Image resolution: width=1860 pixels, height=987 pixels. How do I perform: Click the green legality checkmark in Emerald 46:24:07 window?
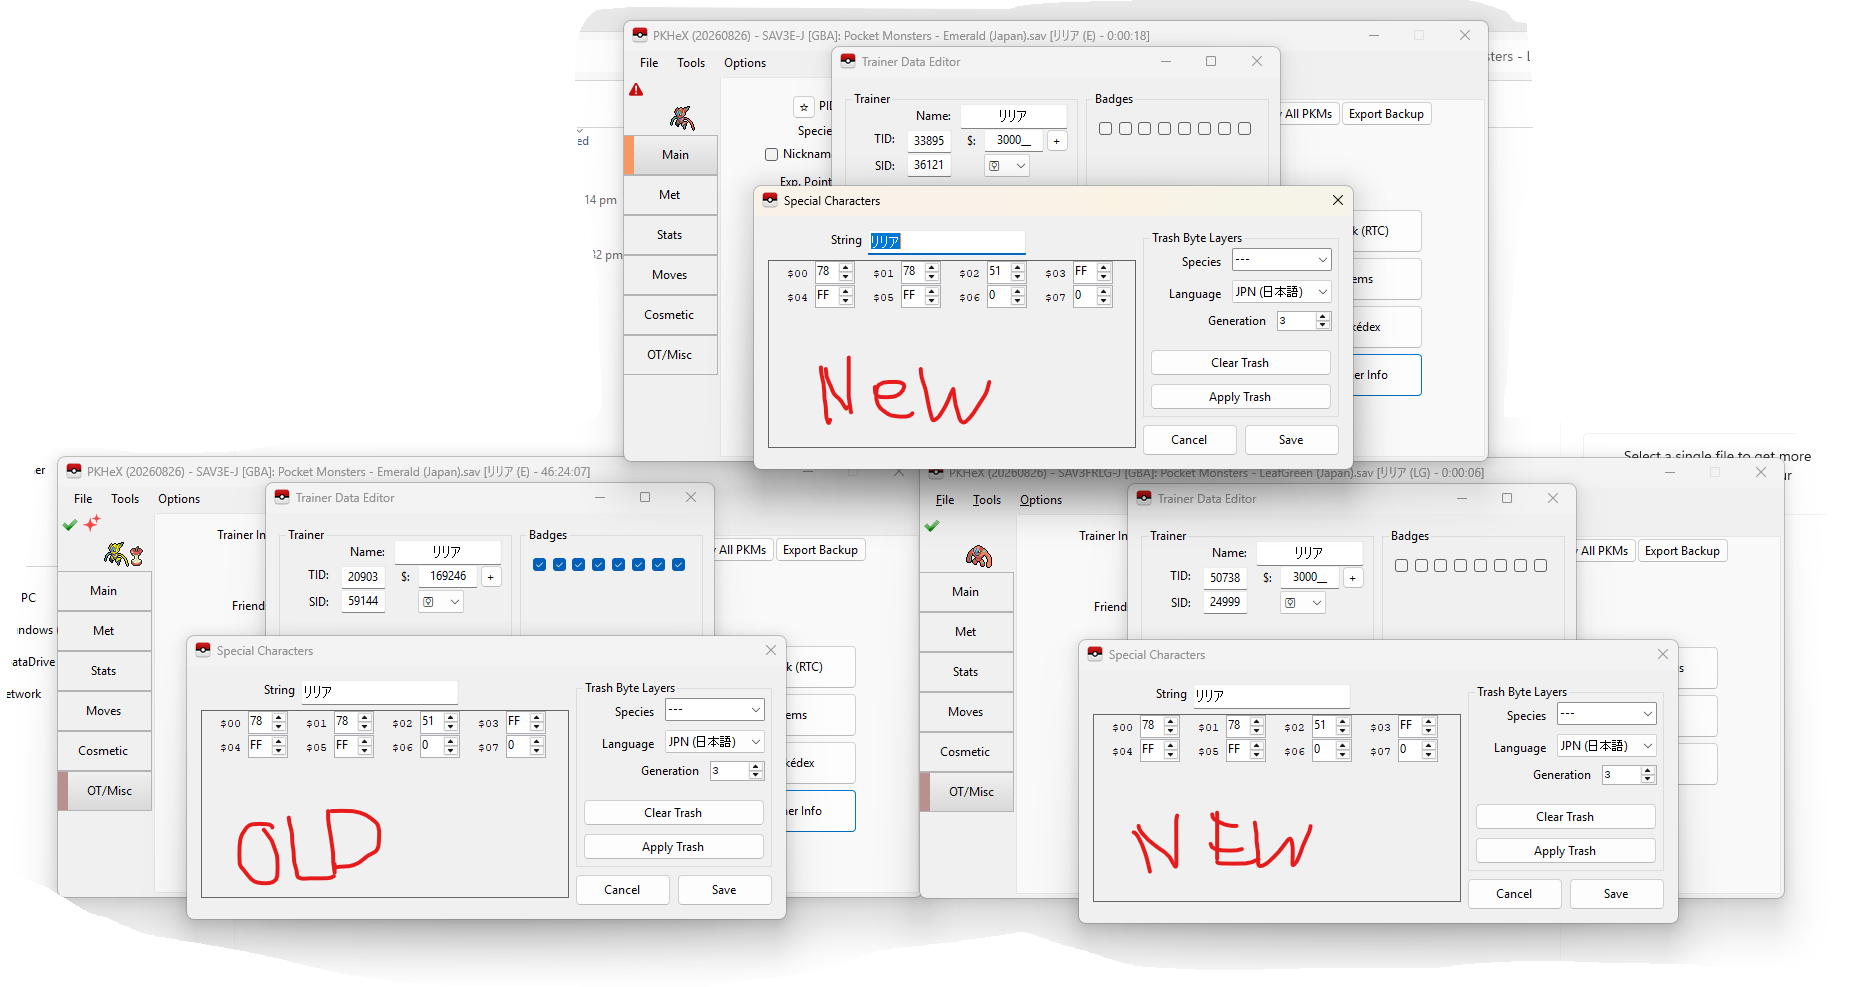70,525
